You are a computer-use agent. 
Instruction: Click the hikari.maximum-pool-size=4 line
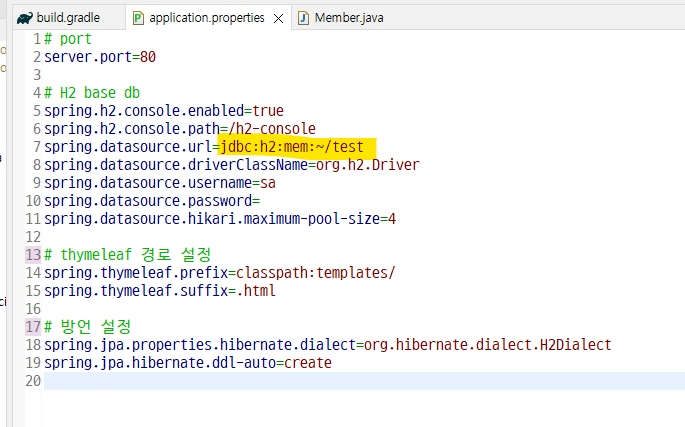point(220,219)
